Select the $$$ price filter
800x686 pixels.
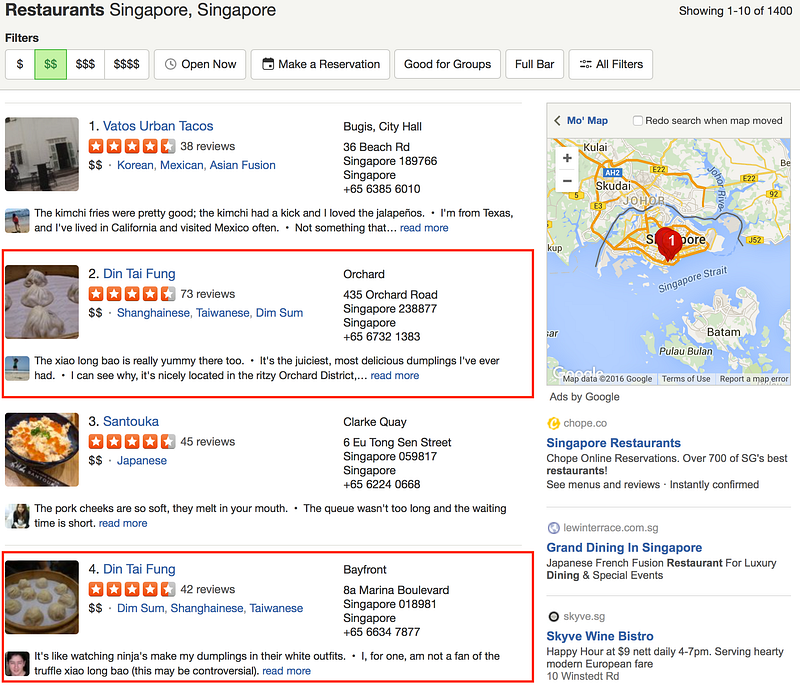click(x=85, y=64)
